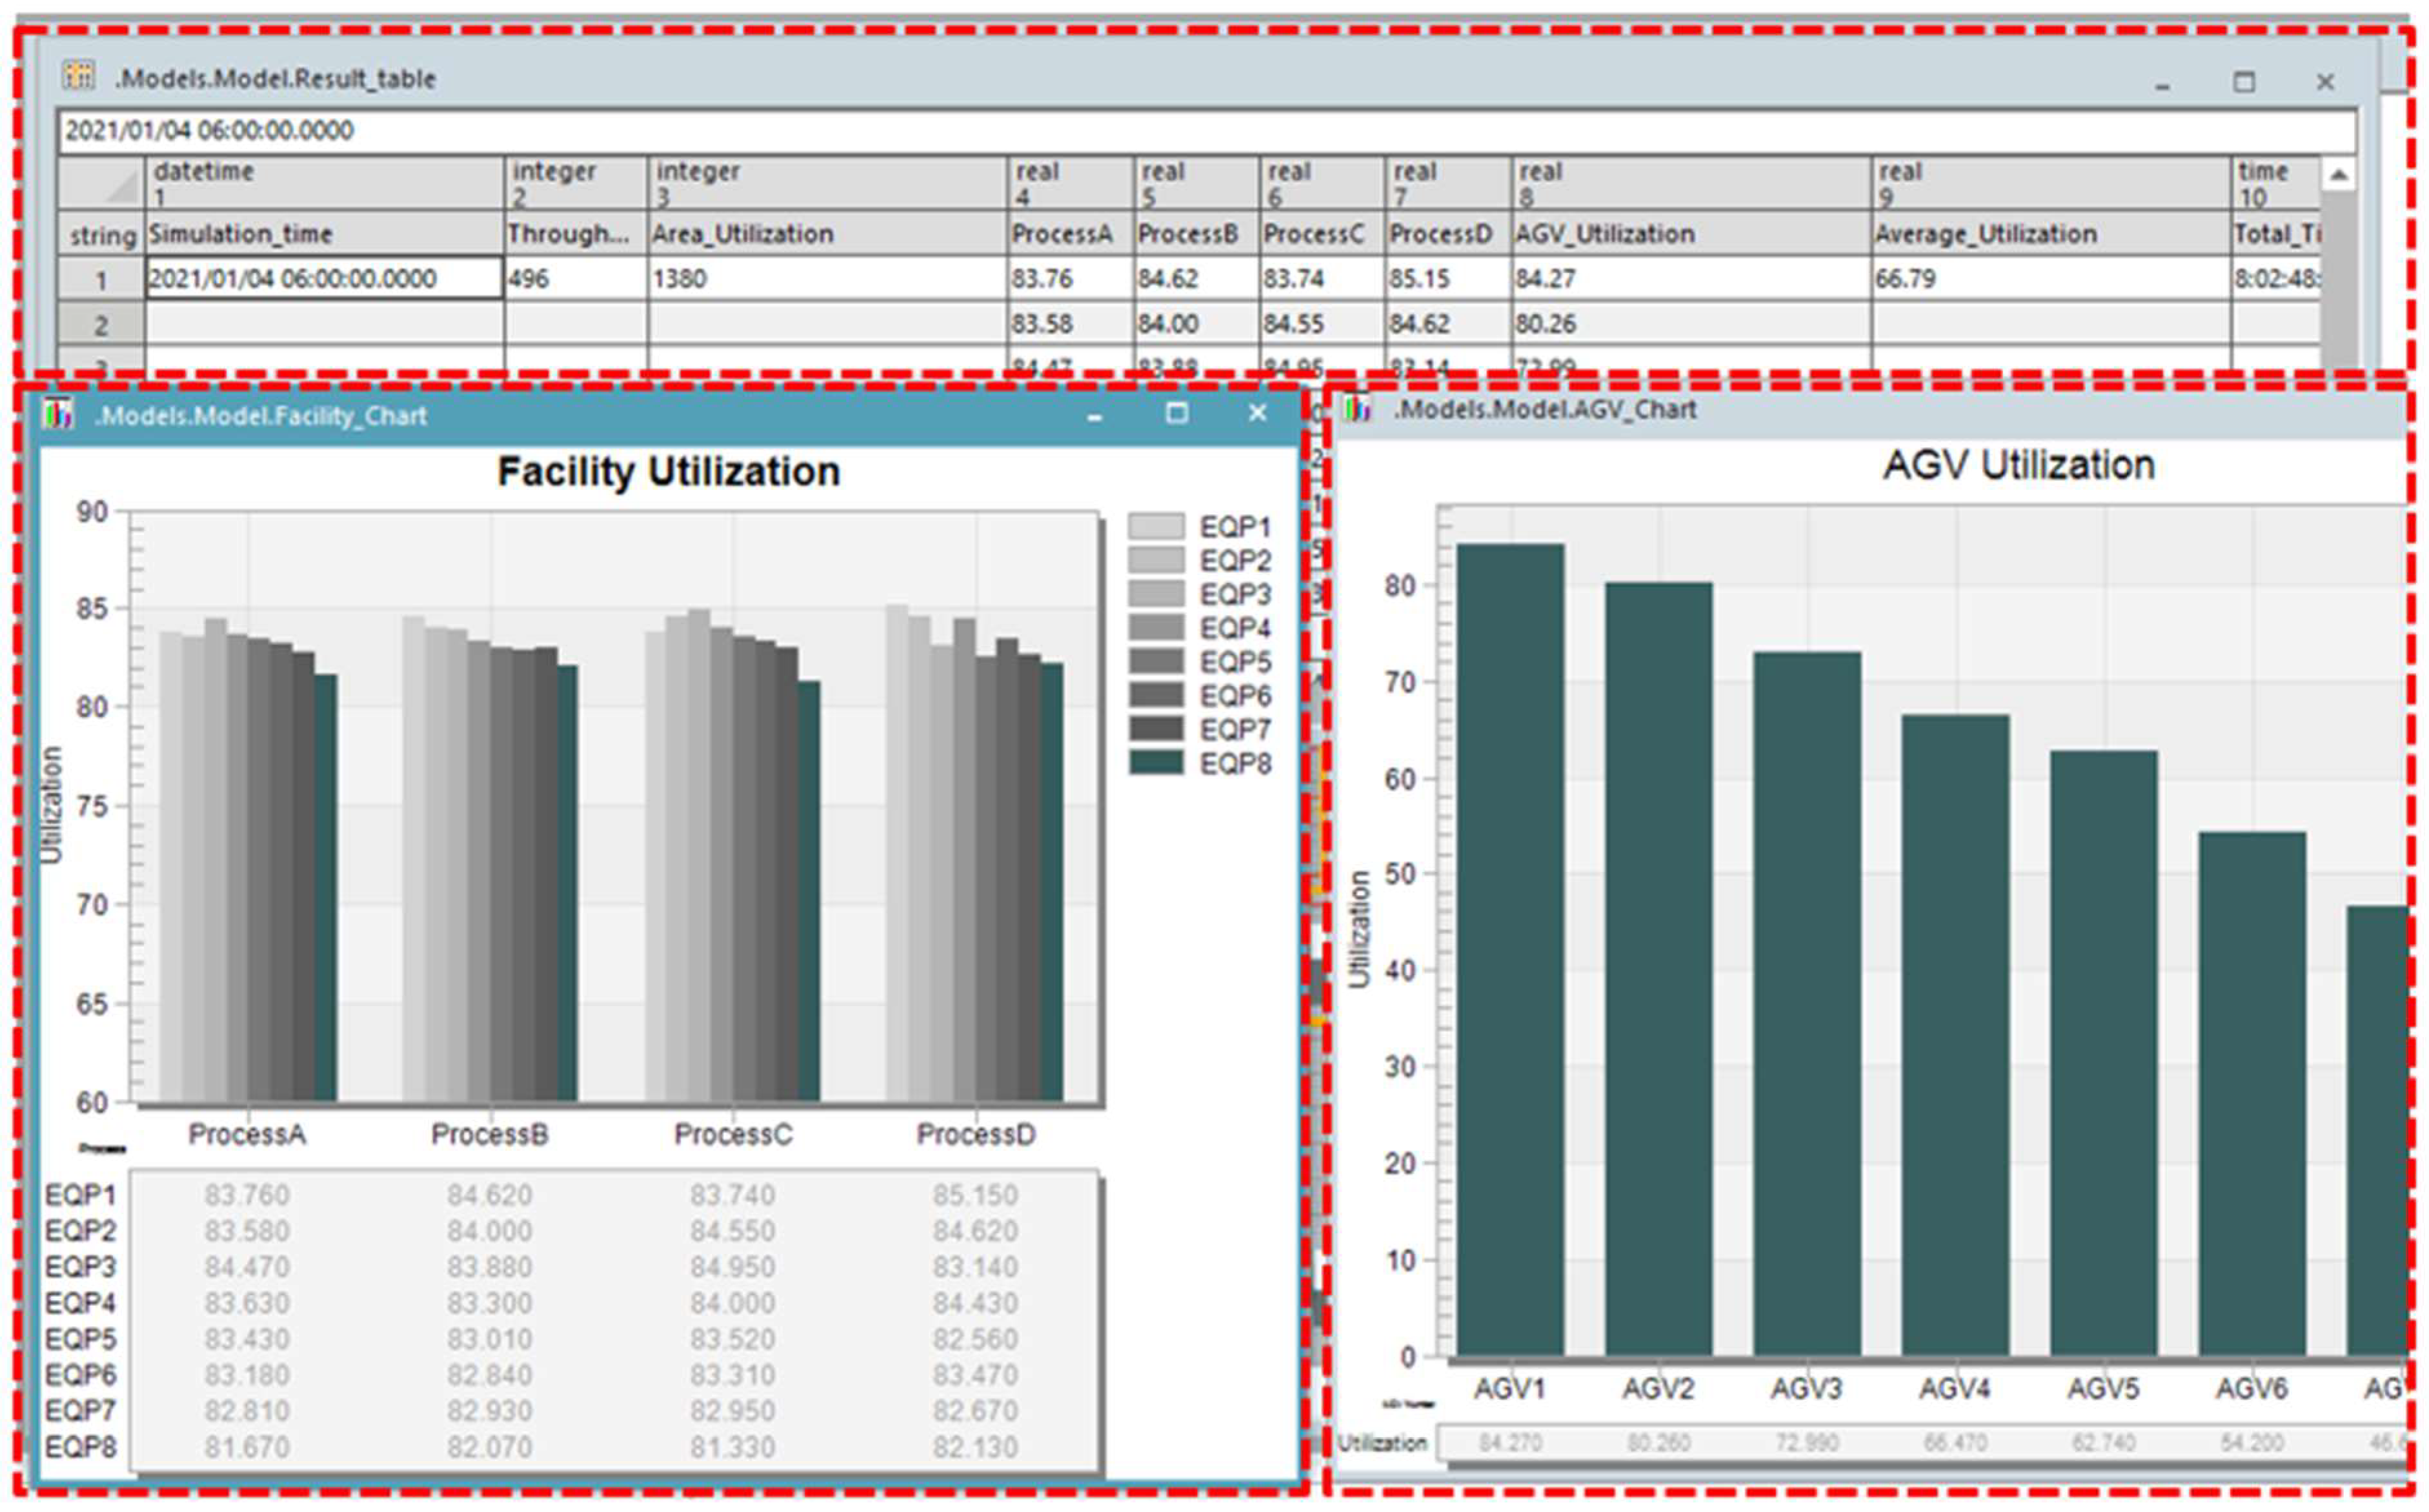Image resolution: width=2429 pixels, height=1512 pixels.
Task: Close the Result_table window
Action: pyautogui.click(x=2325, y=82)
